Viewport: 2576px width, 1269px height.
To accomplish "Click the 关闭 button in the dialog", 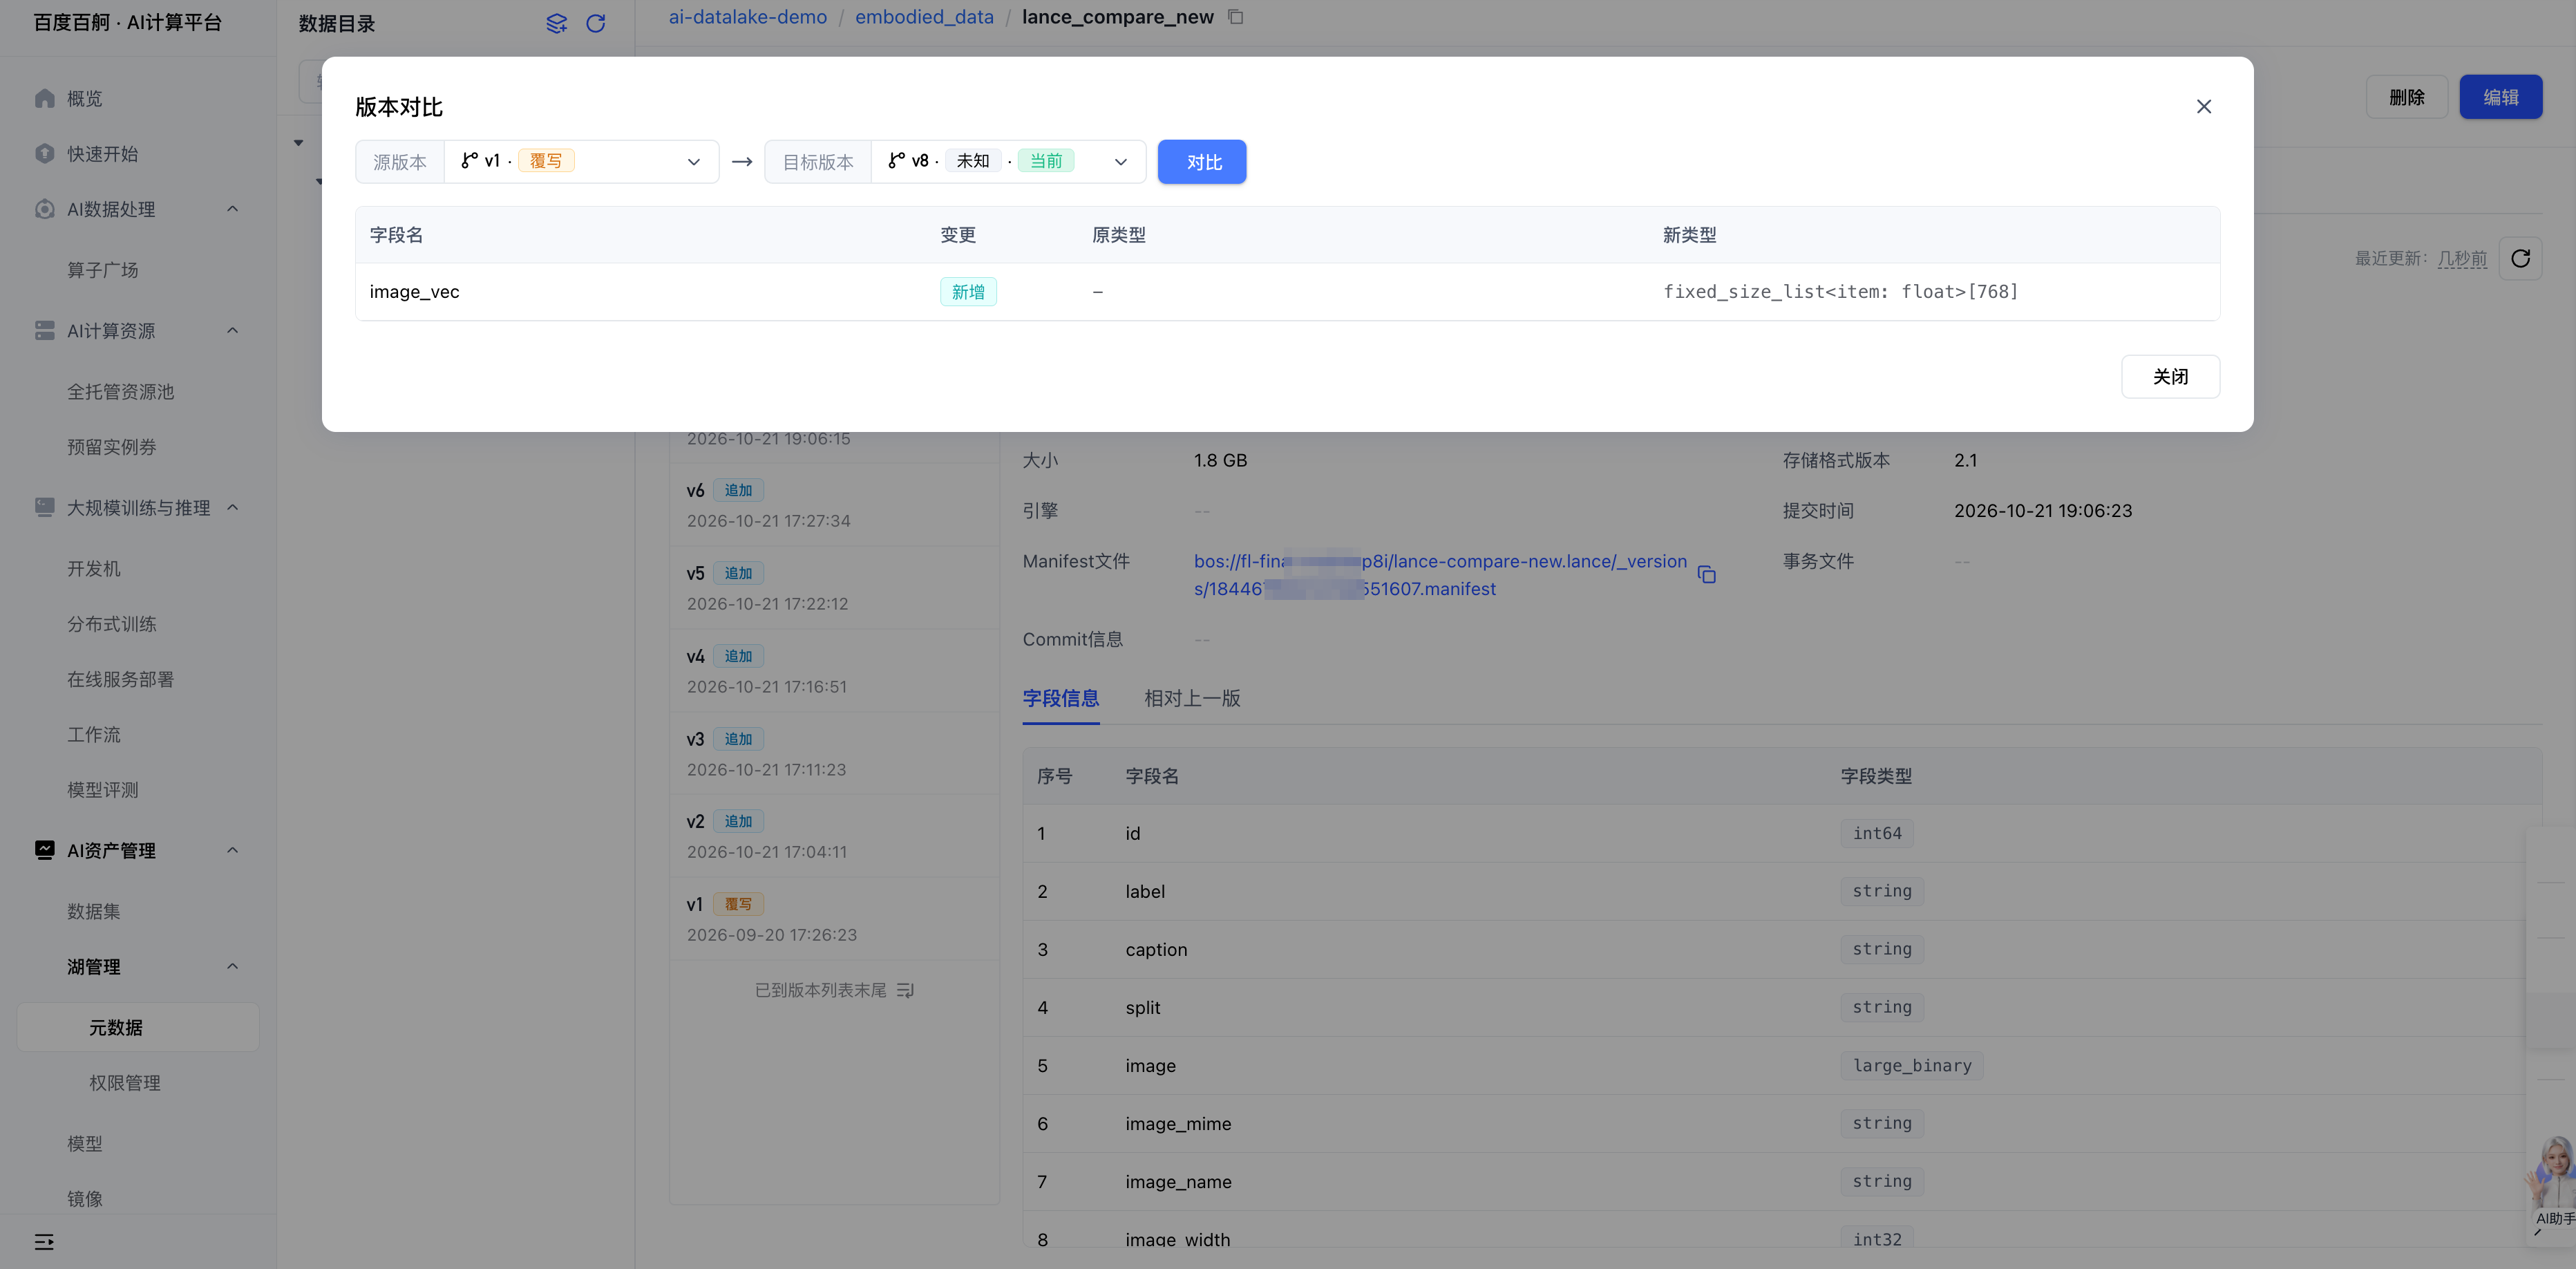I will 2170,377.
